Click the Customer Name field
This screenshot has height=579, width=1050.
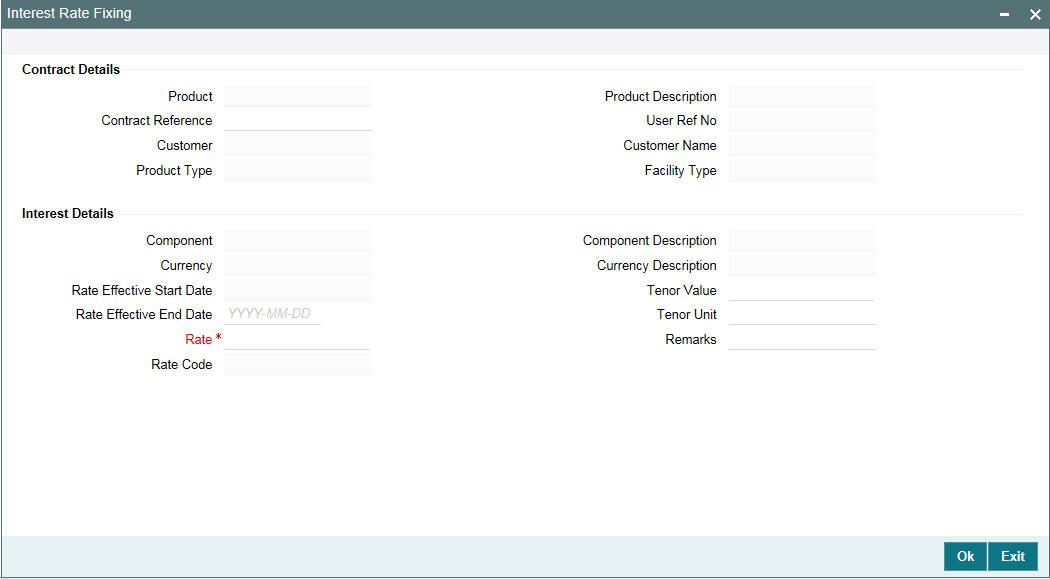coord(802,145)
